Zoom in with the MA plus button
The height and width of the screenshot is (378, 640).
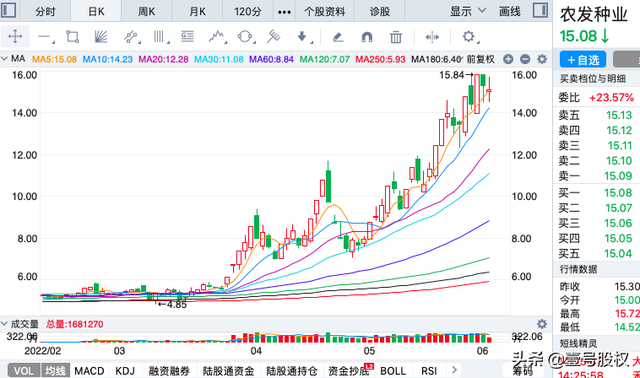(508, 59)
